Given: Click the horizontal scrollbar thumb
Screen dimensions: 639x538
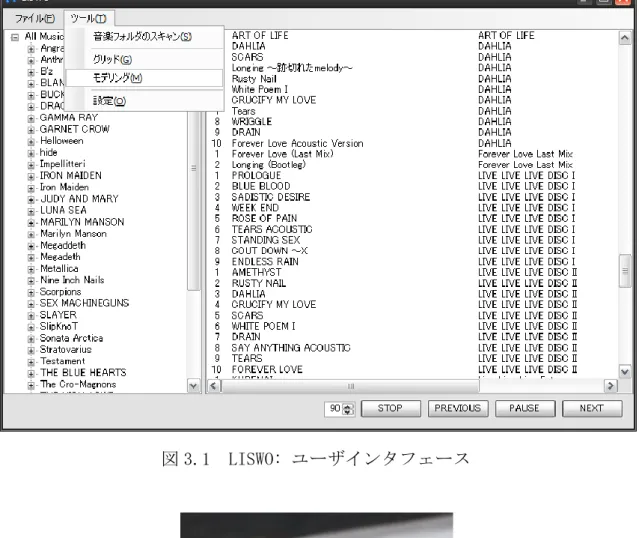Looking at the screenshot, I should click(350, 386).
